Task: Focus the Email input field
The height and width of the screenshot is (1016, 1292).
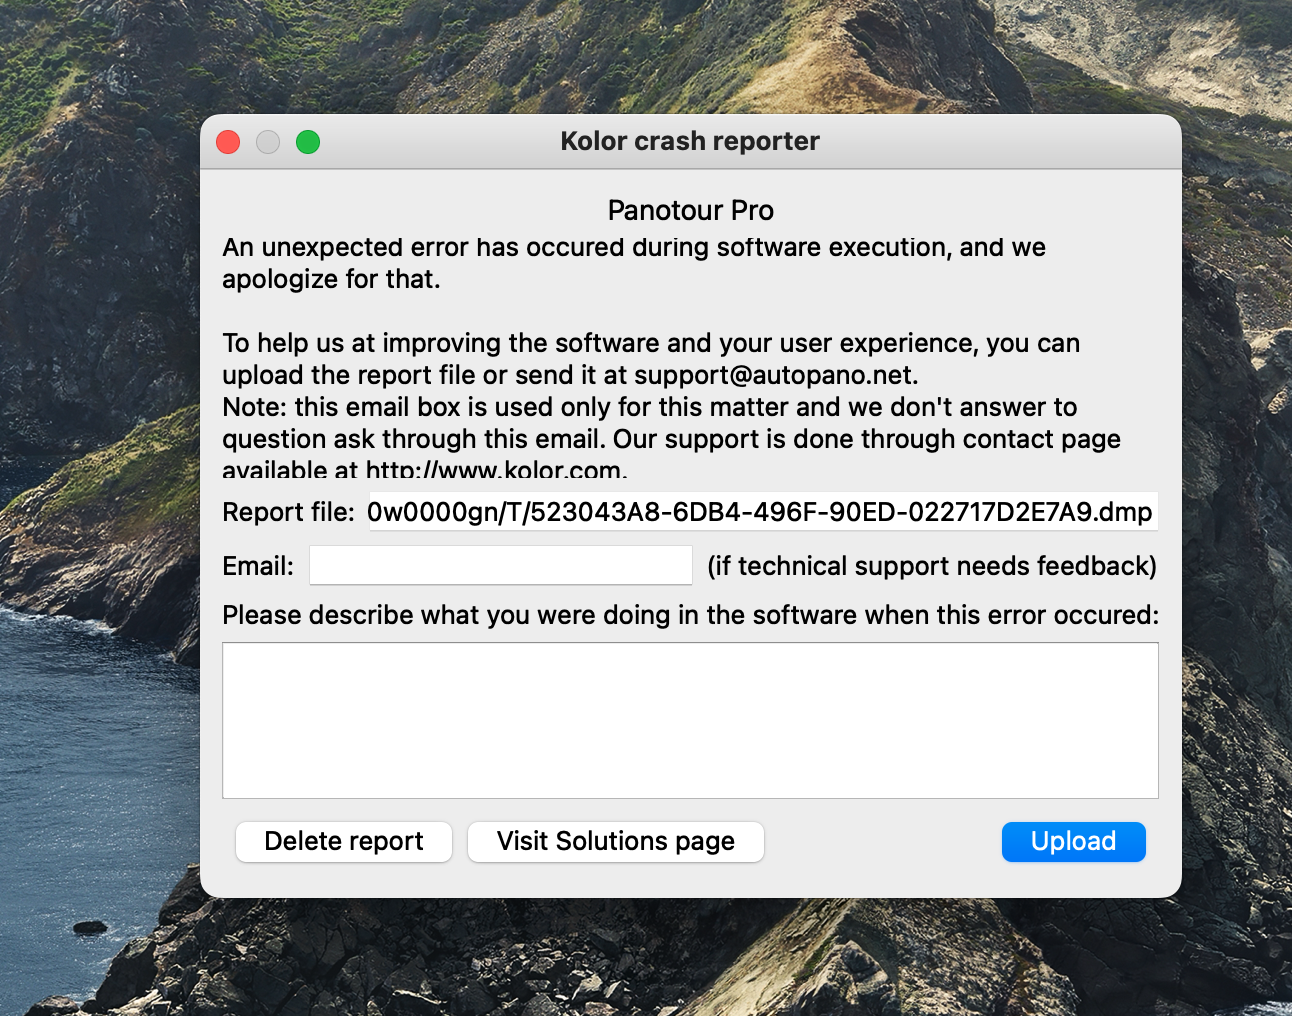Action: pos(500,566)
